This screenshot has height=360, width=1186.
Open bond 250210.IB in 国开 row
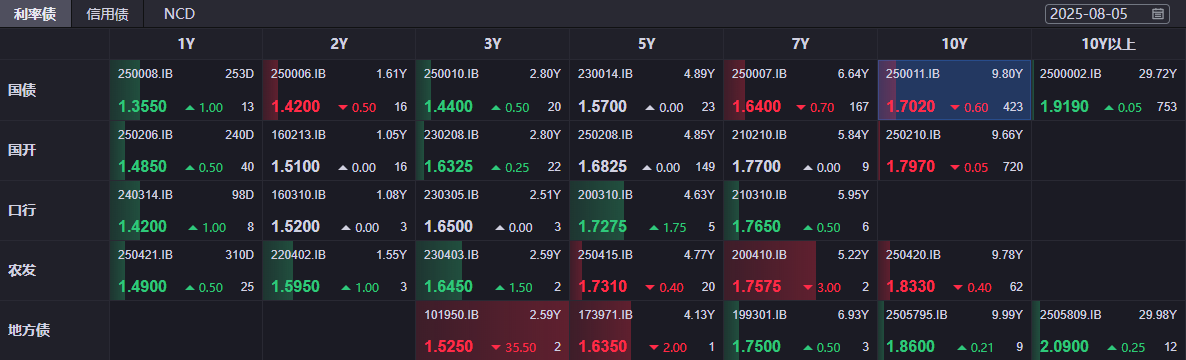click(913, 135)
